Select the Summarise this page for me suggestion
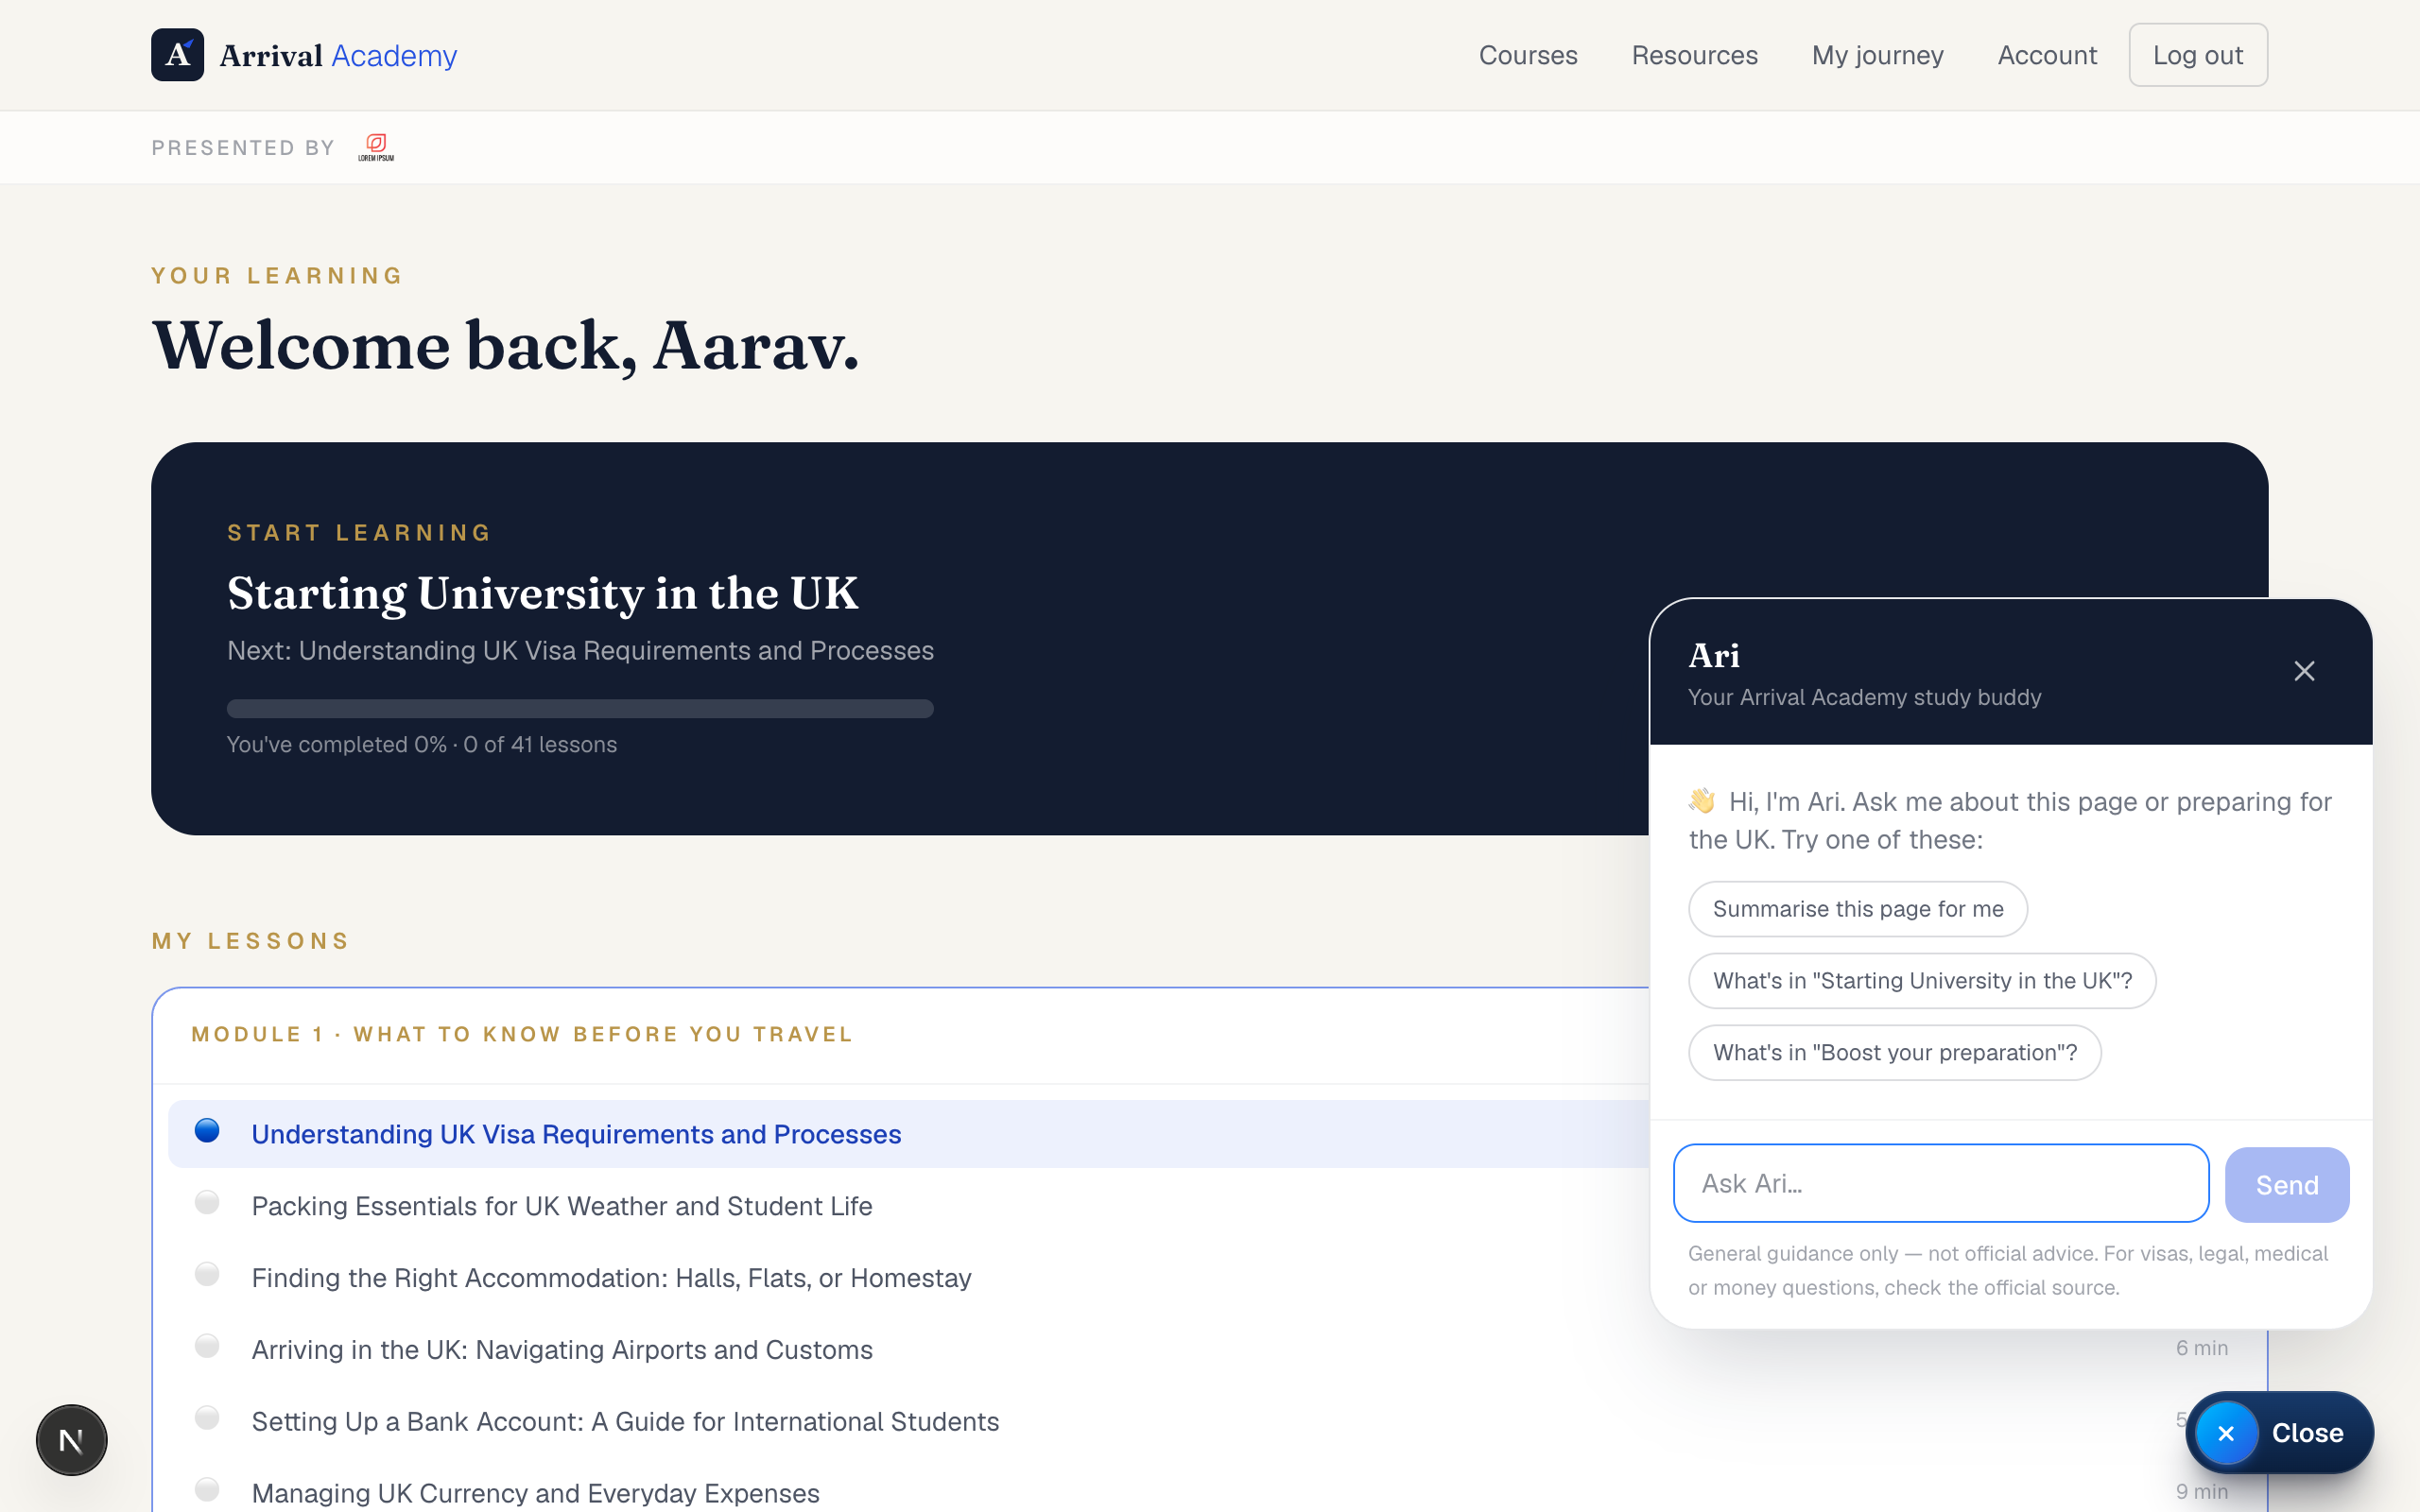This screenshot has height=1512, width=2420. click(1858, 909)
